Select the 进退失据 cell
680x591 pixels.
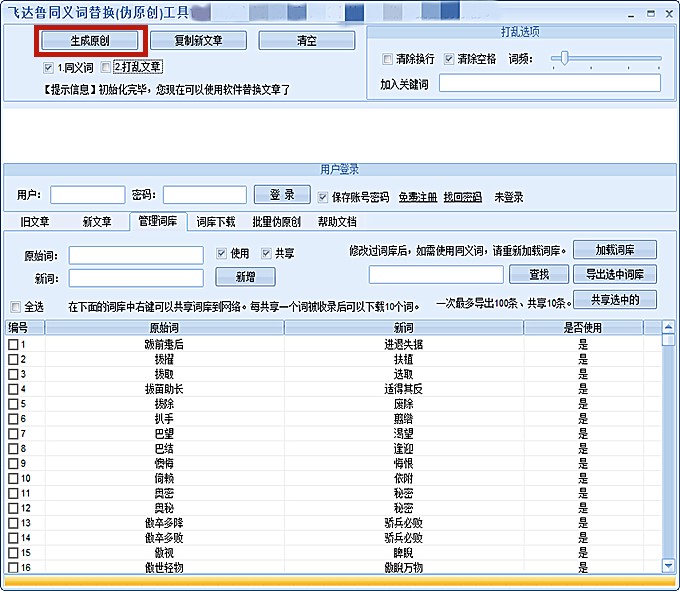pyautogui.click(x=404, y=345)
